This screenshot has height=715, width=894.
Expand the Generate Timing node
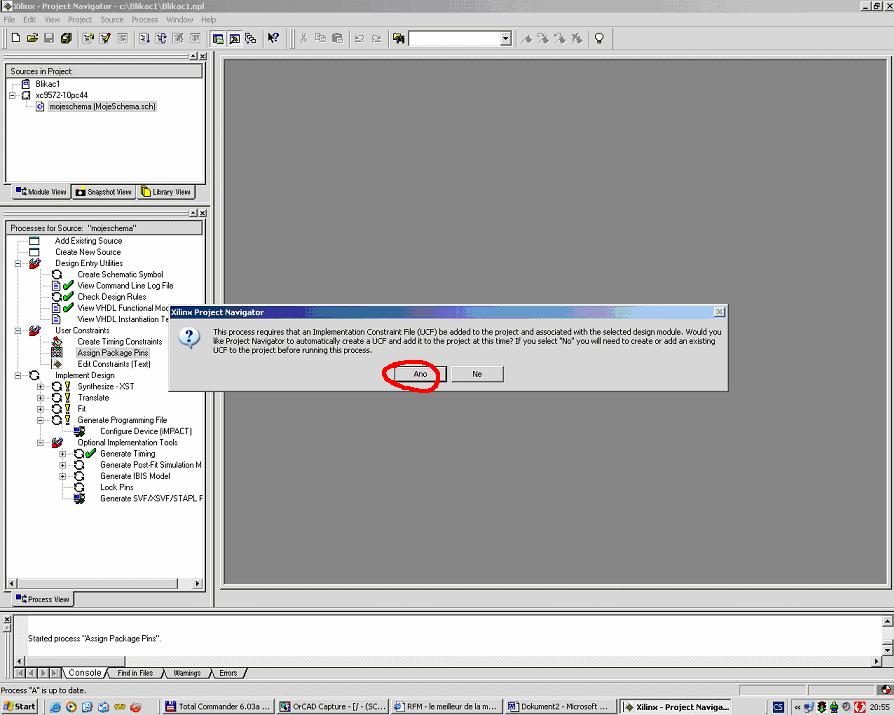[63, 454]
